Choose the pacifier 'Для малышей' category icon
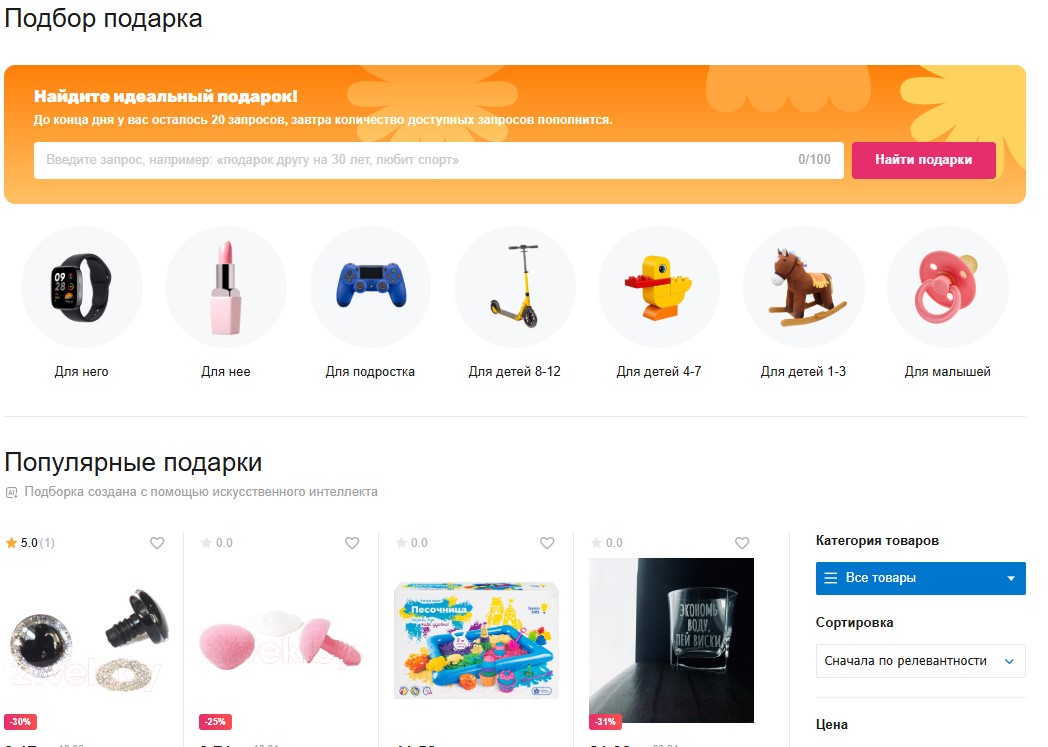 pos(948,287)
